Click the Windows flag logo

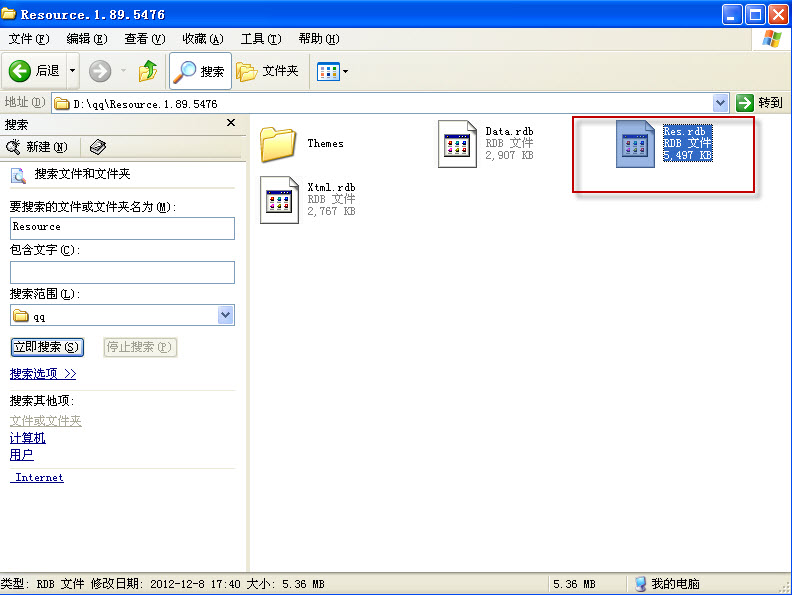pyautogui.click(x=772, y=39)
